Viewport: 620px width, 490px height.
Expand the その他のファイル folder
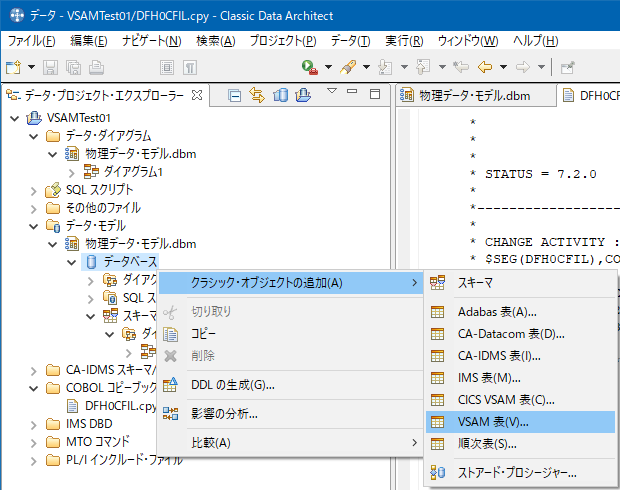pyautogui.click(x=34, y=208)
